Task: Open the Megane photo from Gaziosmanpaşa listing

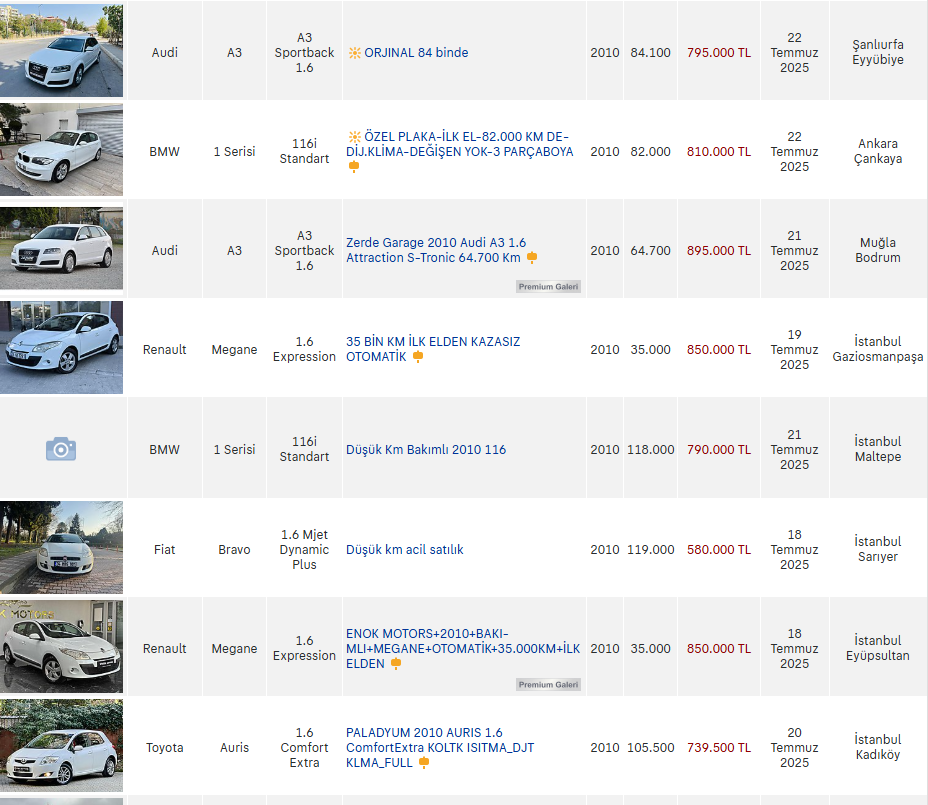Action: pyautogui.click(x=62, y=347)
